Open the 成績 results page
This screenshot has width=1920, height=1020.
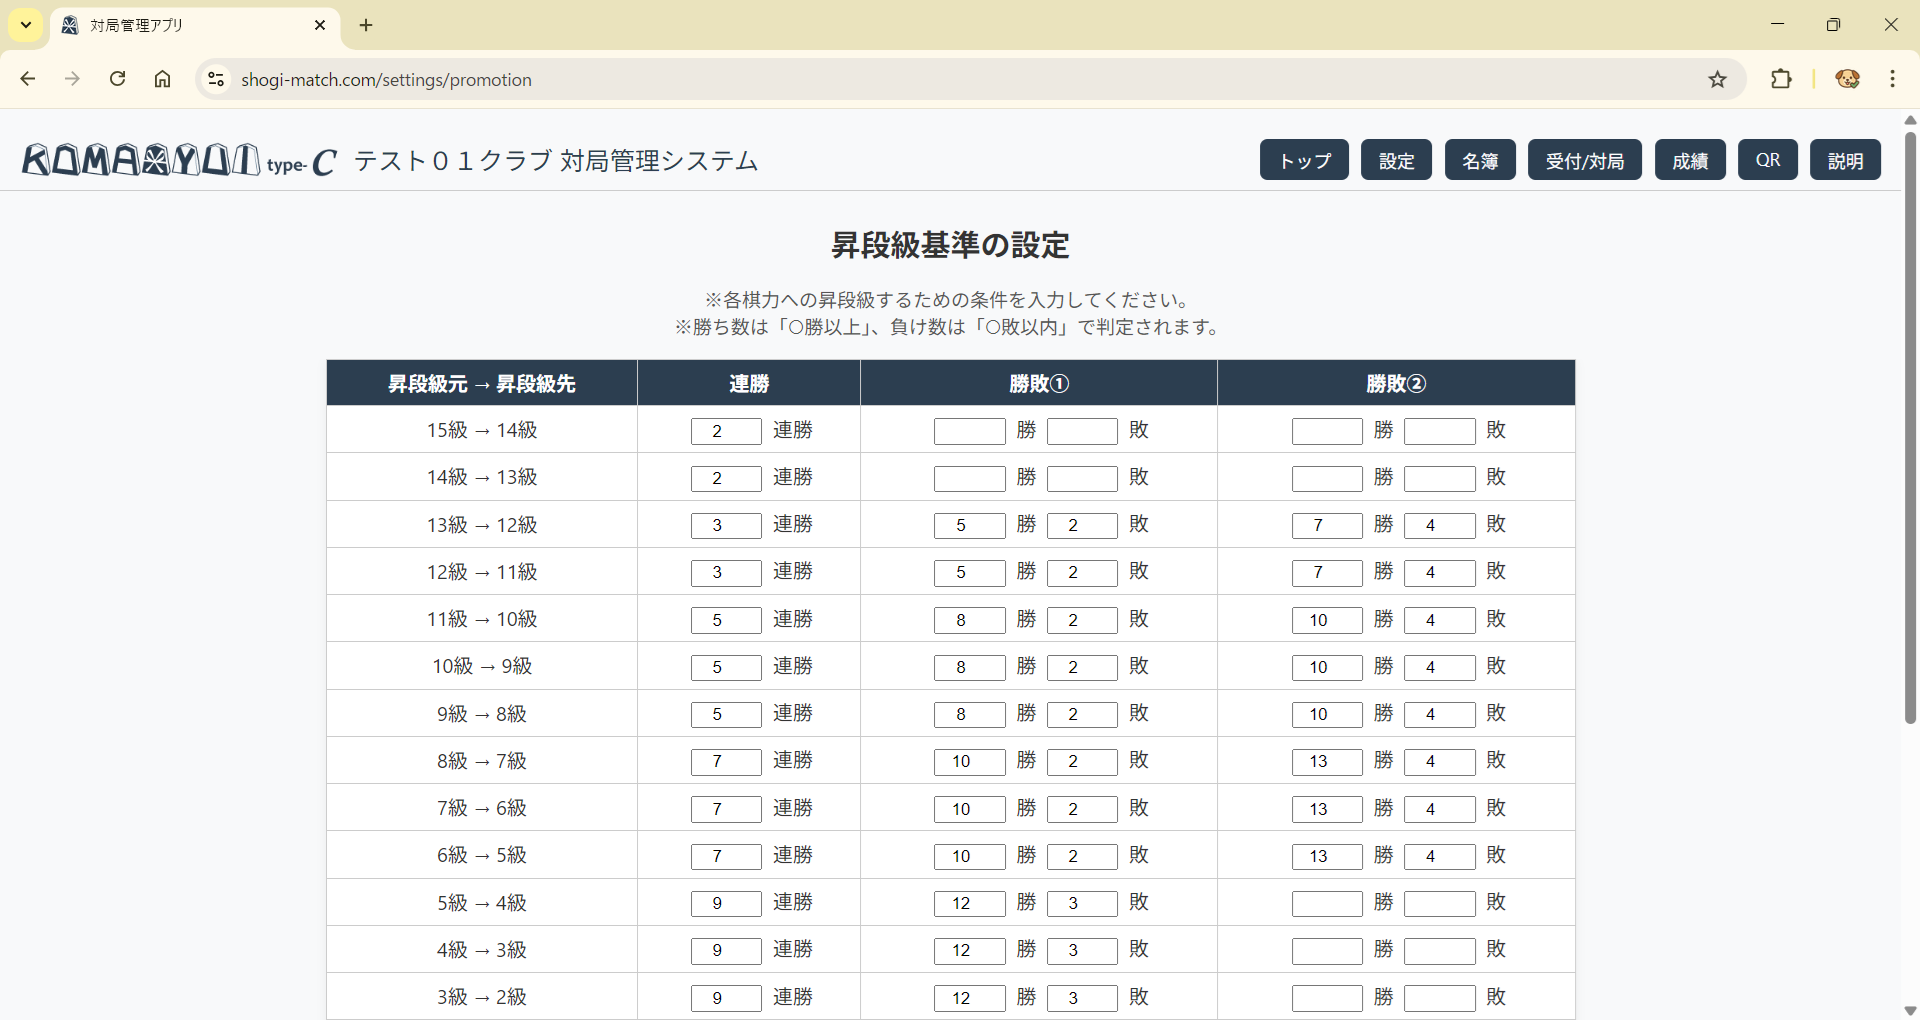[x=1690, y=160]
